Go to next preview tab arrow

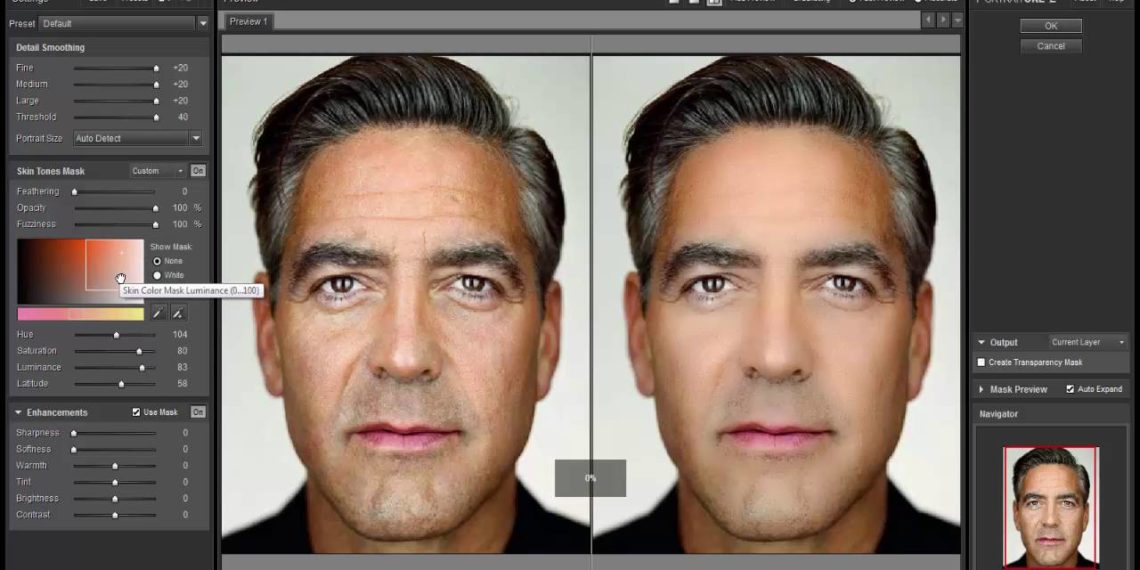pos(943,20)
